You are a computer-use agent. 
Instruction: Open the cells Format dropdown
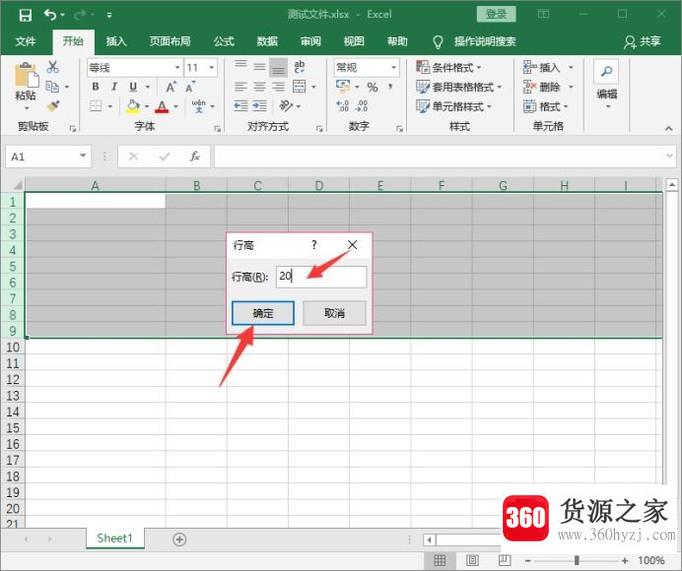[x=546, y=106]
